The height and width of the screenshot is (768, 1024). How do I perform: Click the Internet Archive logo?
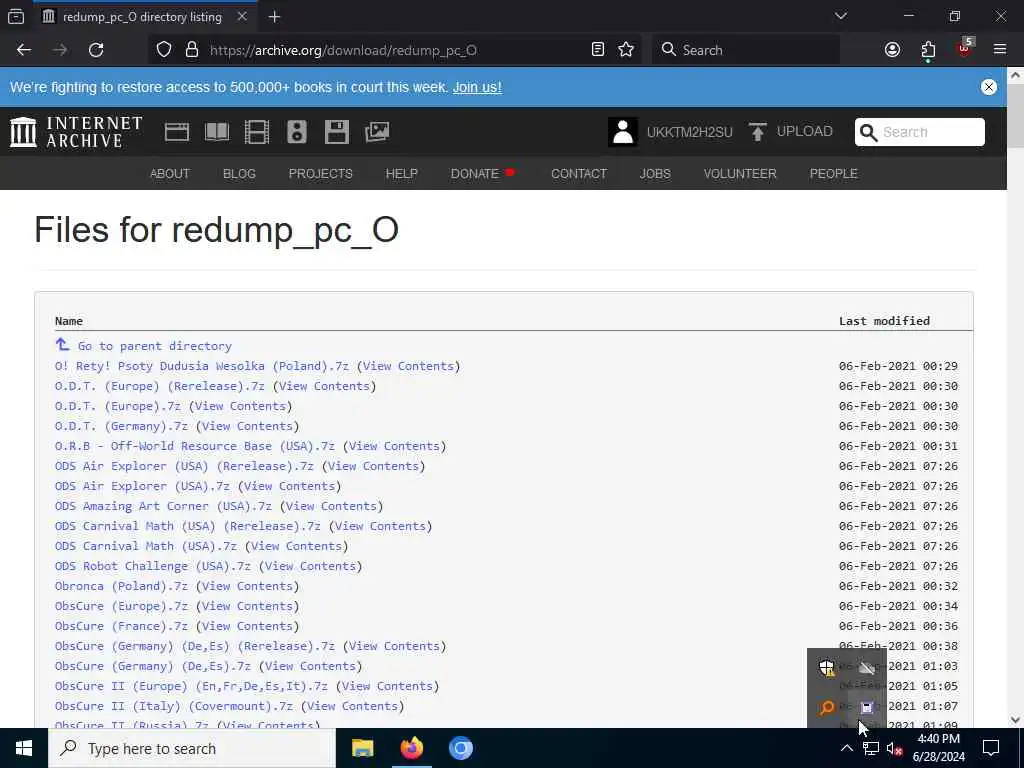76,132
